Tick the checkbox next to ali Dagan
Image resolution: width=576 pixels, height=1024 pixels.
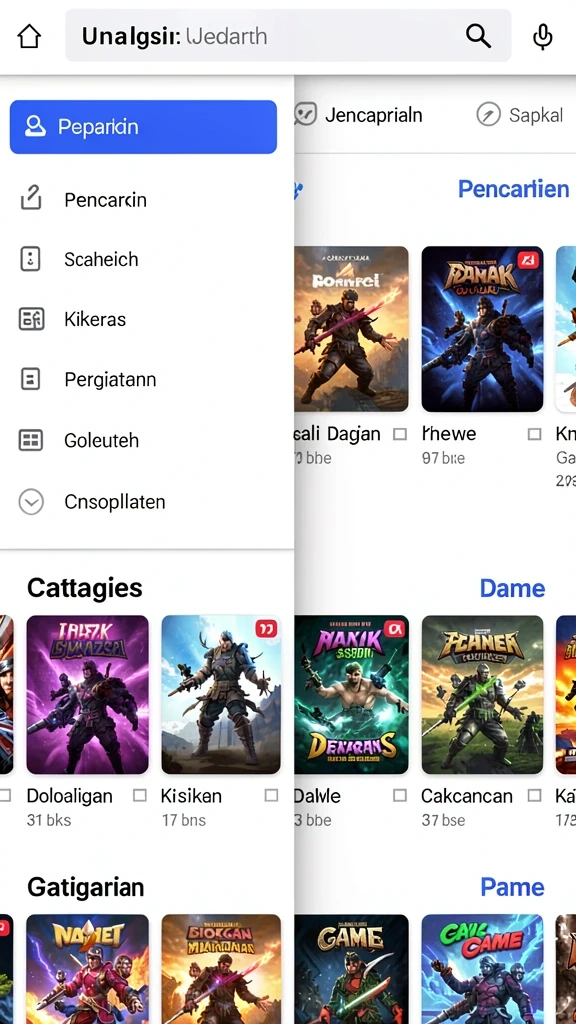[400, 434]
